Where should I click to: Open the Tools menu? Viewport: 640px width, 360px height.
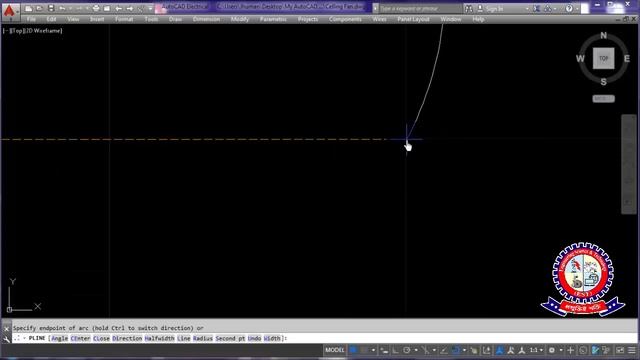pos(151,19)
